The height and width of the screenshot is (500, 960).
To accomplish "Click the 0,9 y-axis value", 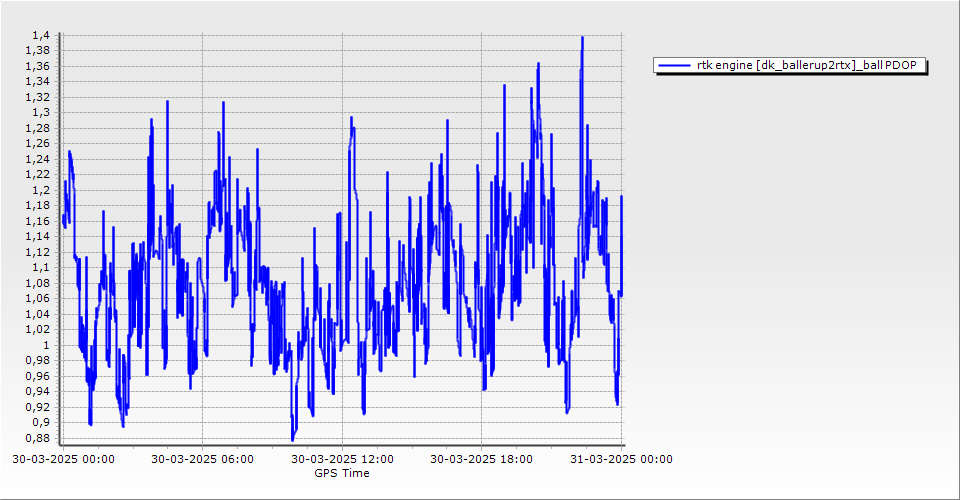I will click(42, 422).
